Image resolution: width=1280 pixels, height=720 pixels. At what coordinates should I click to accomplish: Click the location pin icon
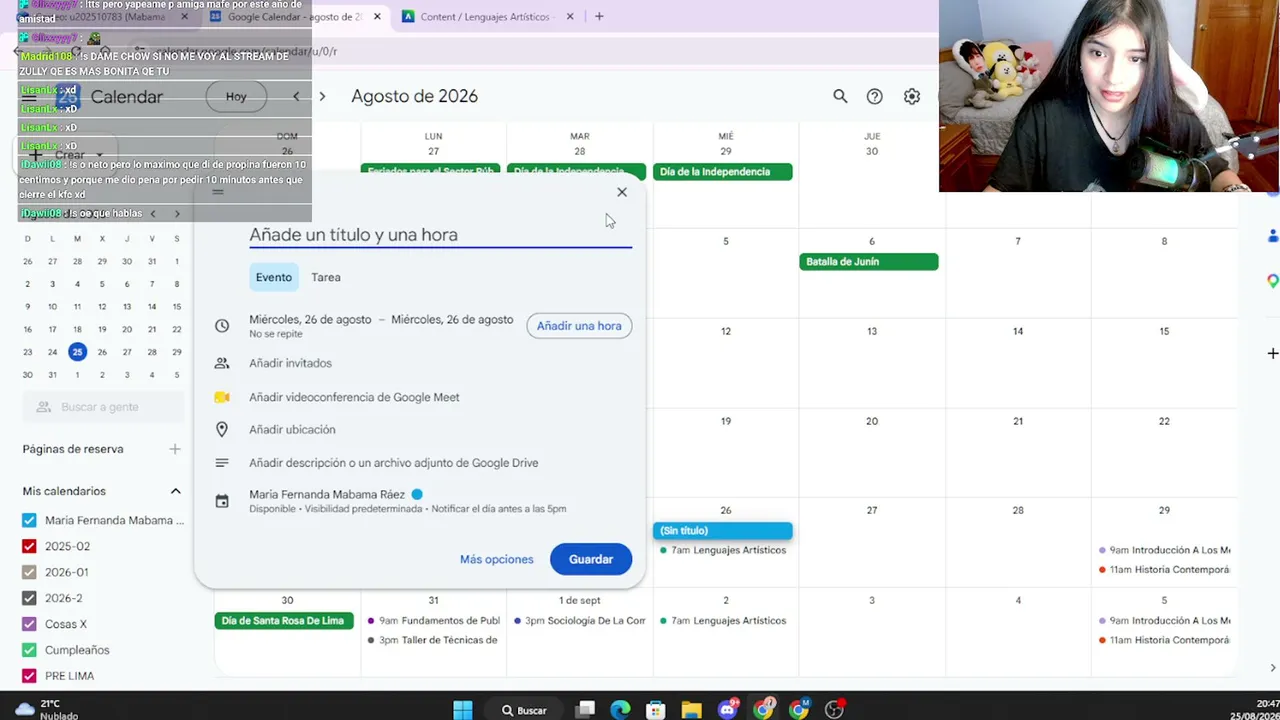pyautogui.click(x=222, y=429)
